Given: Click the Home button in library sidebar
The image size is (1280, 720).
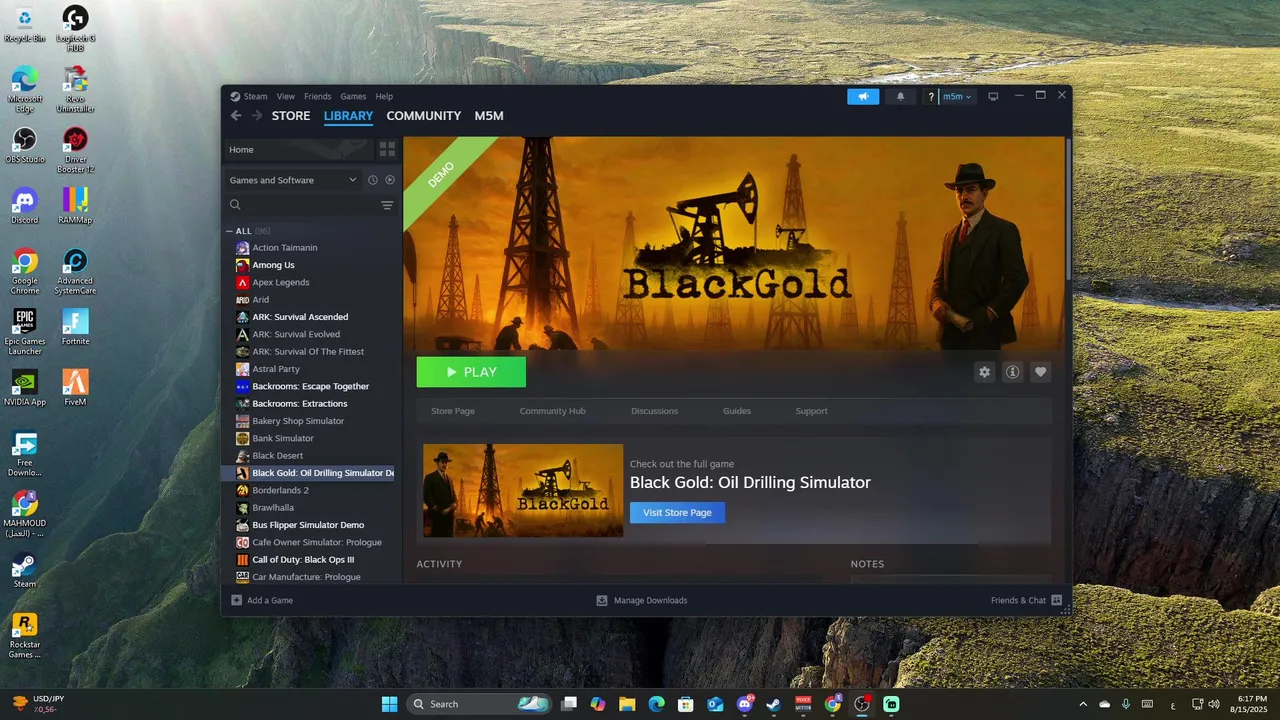Looking at the screenshot, I should pos(298,149).
